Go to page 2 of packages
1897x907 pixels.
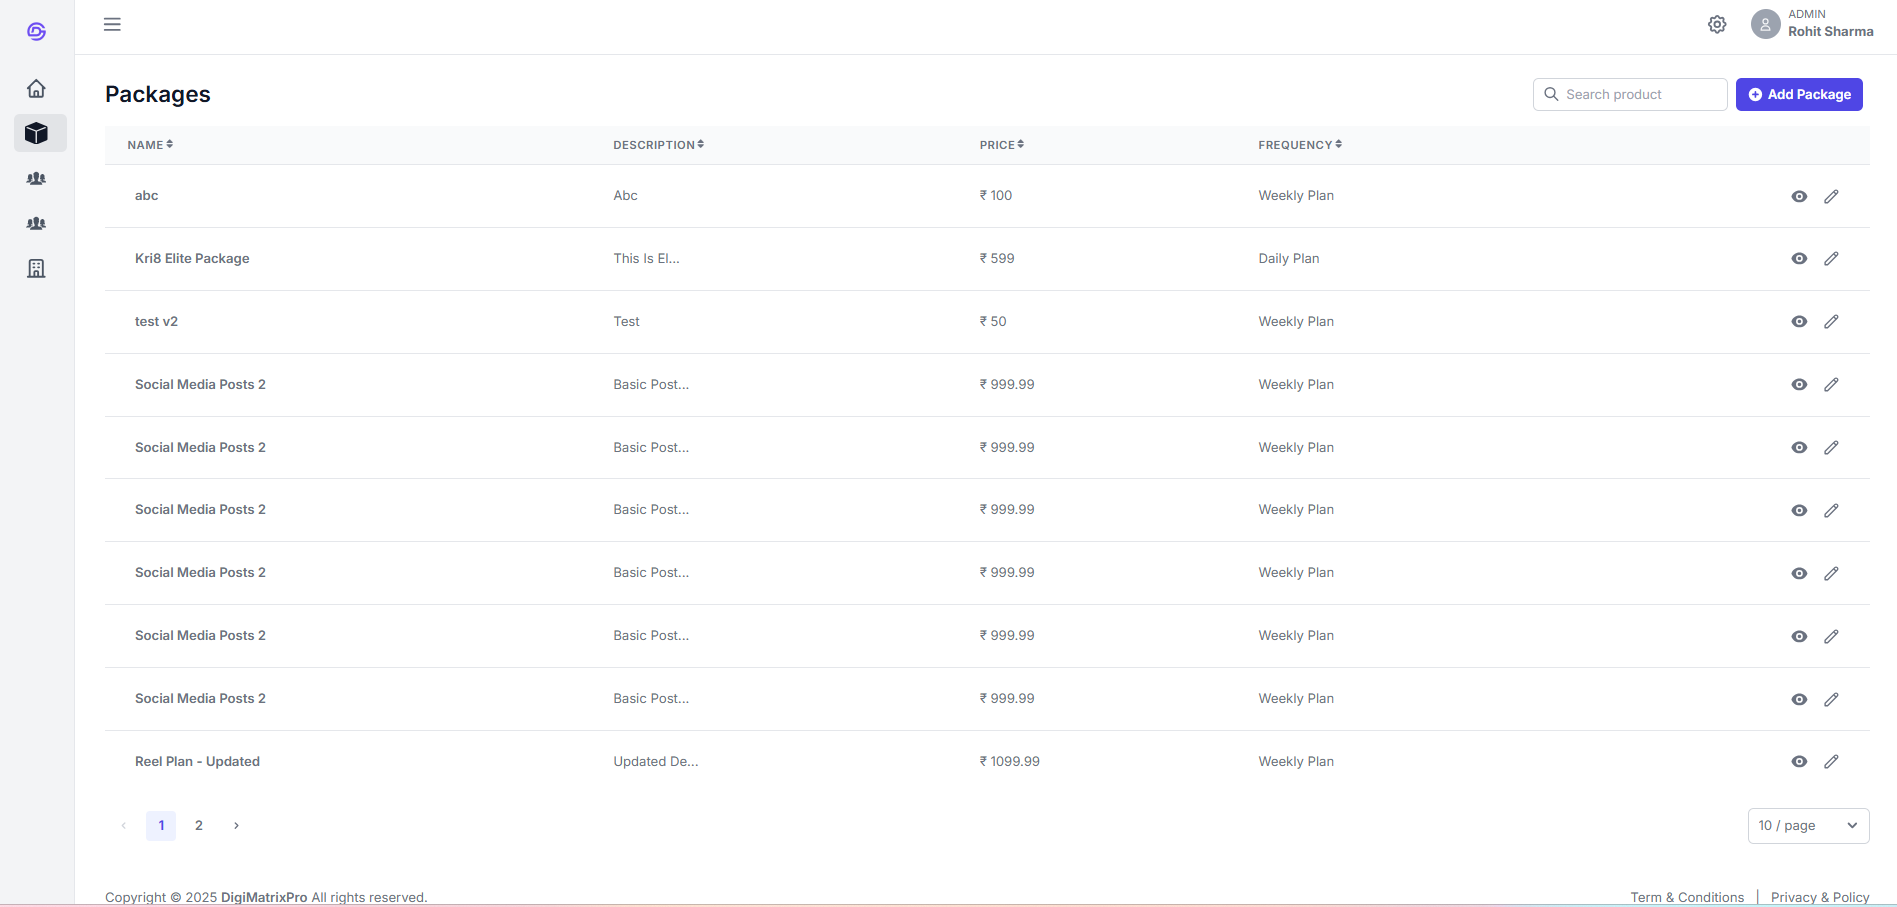(x=199, y=826)
